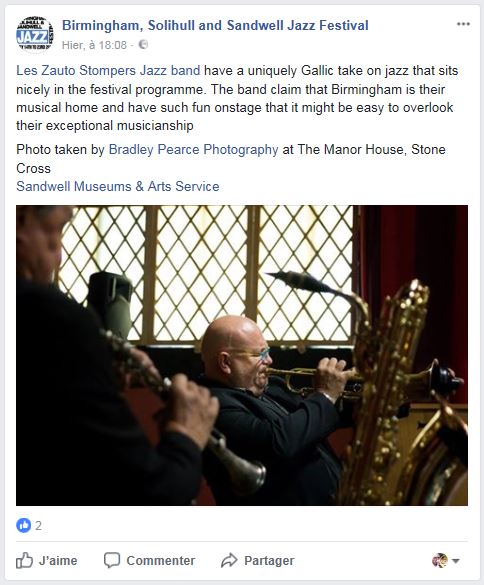Click the Partager share arrow icon
This screenshot has width=484, height=585.
point(229,560)
